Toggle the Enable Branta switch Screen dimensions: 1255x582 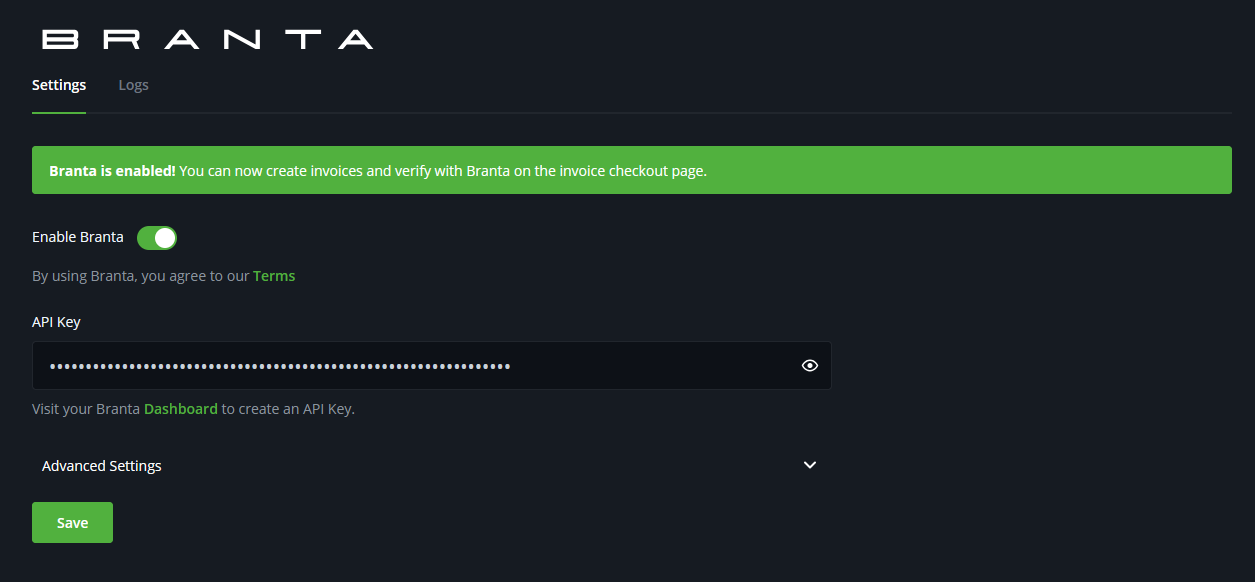click(157, 238)
